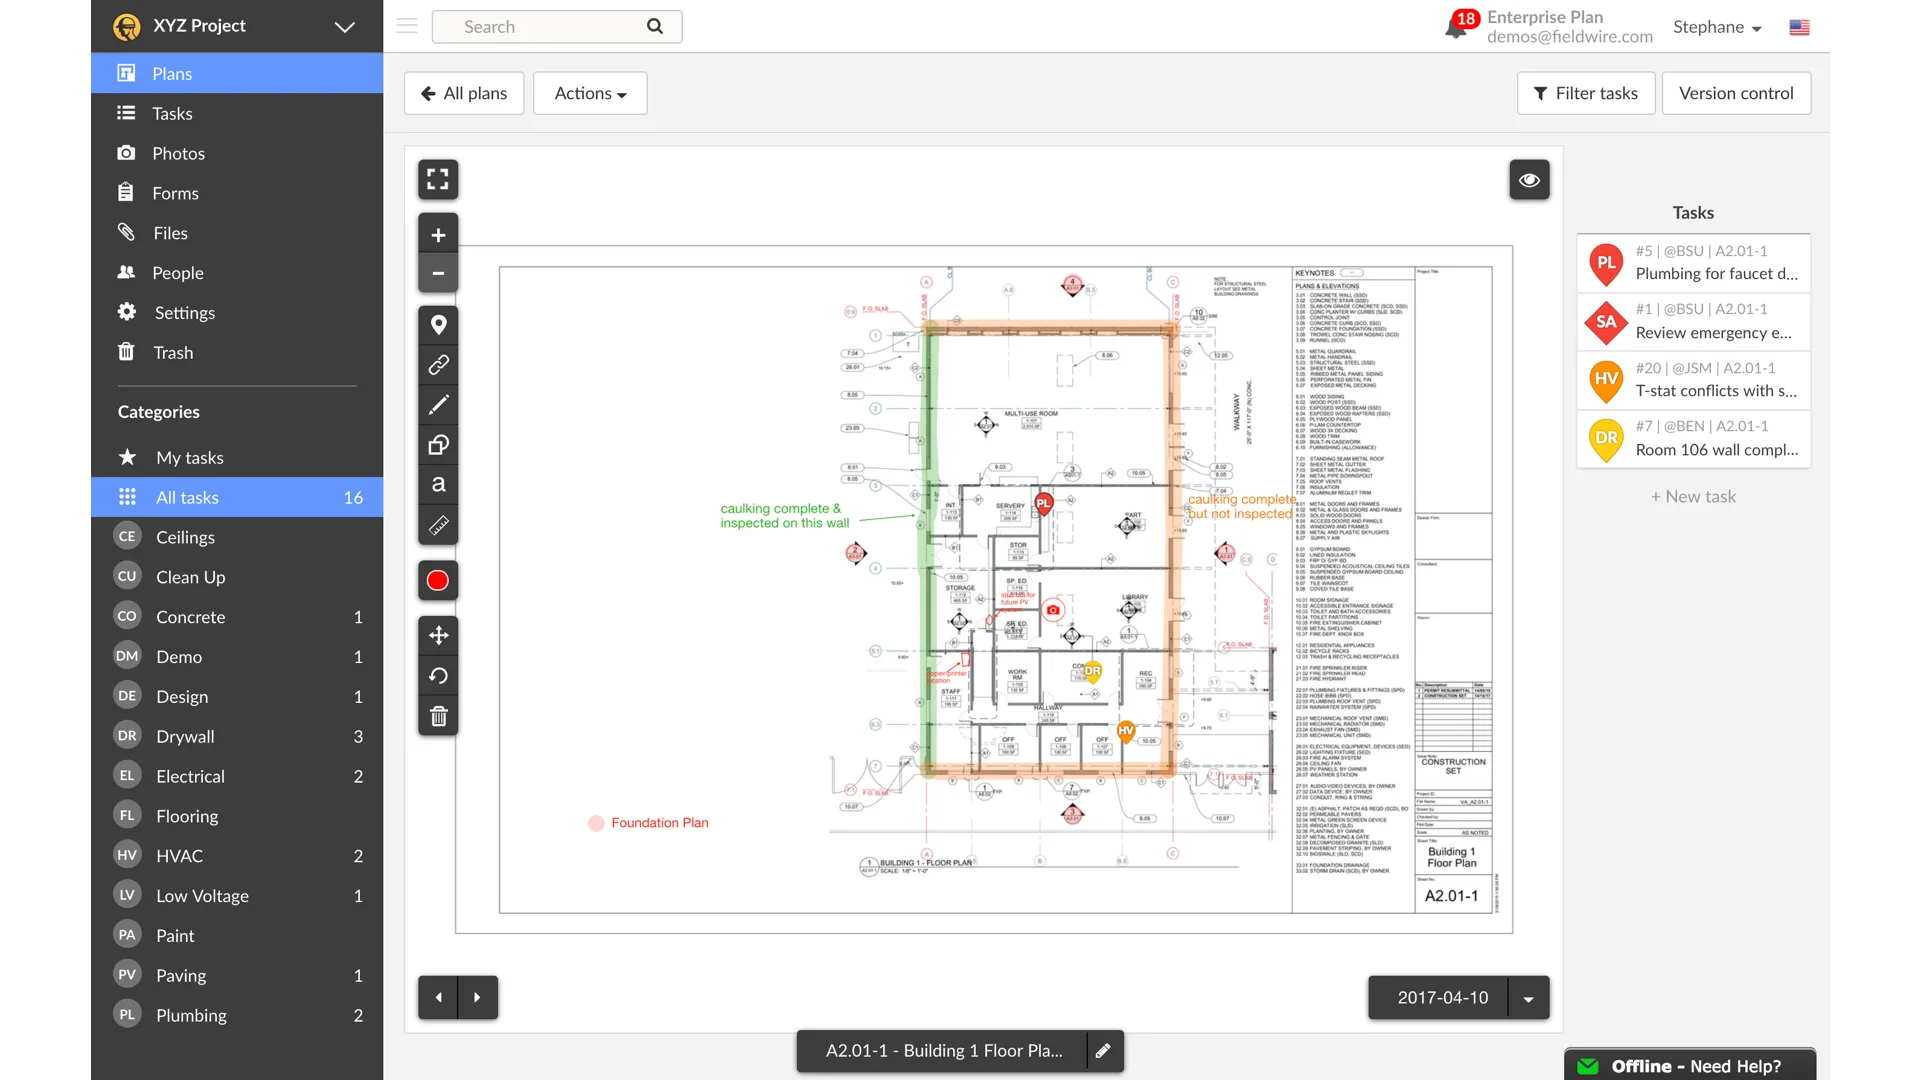Open Forms in the sidebar
1920x1080 pixels.
click(237, 193)
